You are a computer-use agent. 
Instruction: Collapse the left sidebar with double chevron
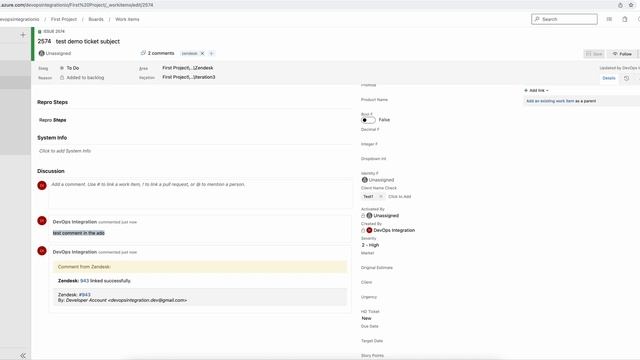pos(23,356)
